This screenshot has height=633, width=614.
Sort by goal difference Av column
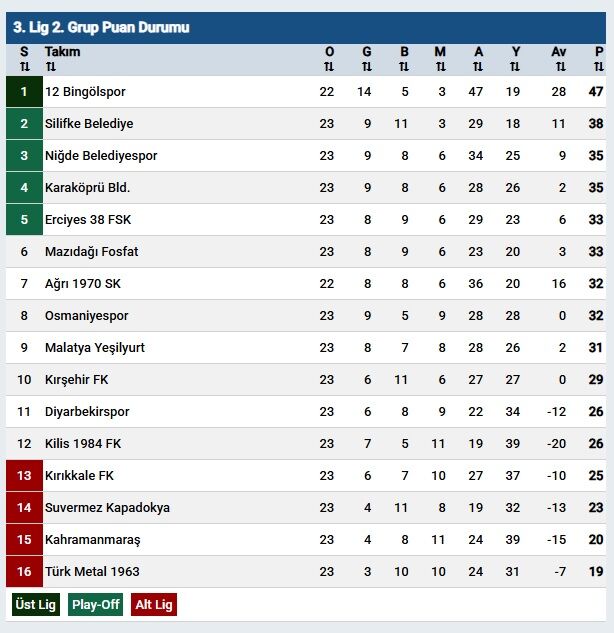pos(558,67)
